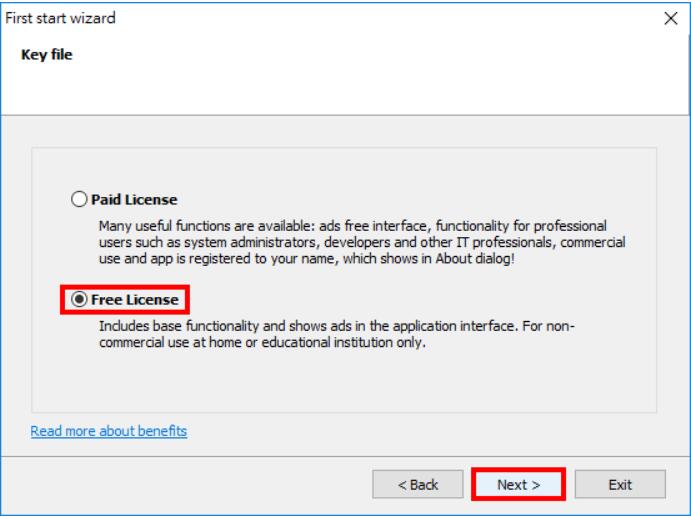Open the Read more about benefits link
The width and height of the screenshot is (691, 517).
pos(109,431)
